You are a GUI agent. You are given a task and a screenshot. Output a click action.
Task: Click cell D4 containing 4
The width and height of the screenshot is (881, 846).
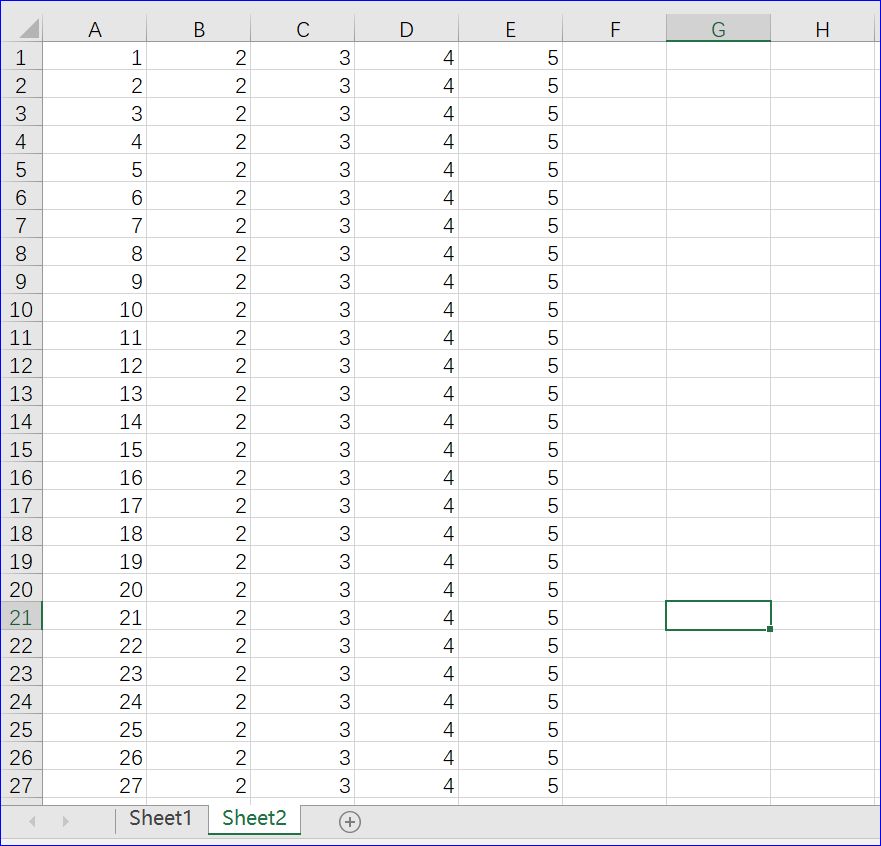pos(406,140)
